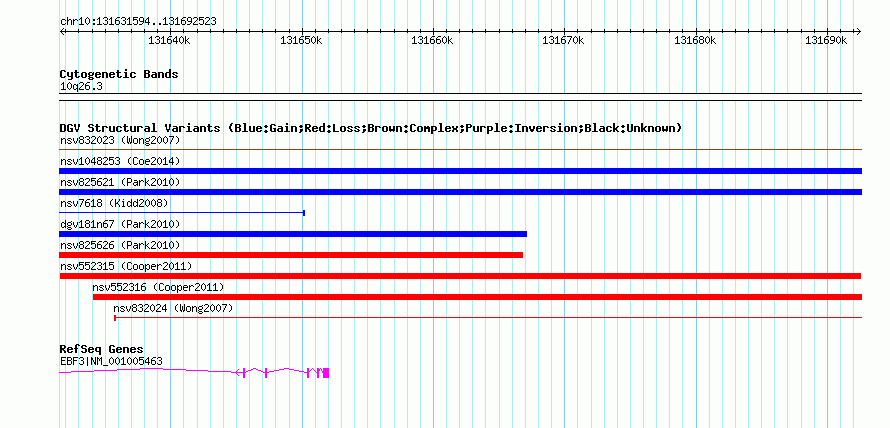Select the nsv1048253 (Coe2014) blue gain bar

point(460,171)
